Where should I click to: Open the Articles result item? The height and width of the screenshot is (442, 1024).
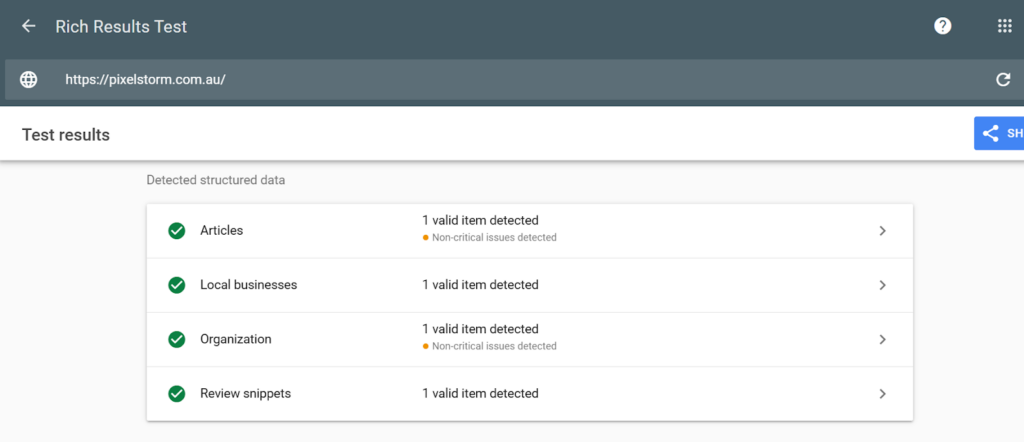[222, 230]
